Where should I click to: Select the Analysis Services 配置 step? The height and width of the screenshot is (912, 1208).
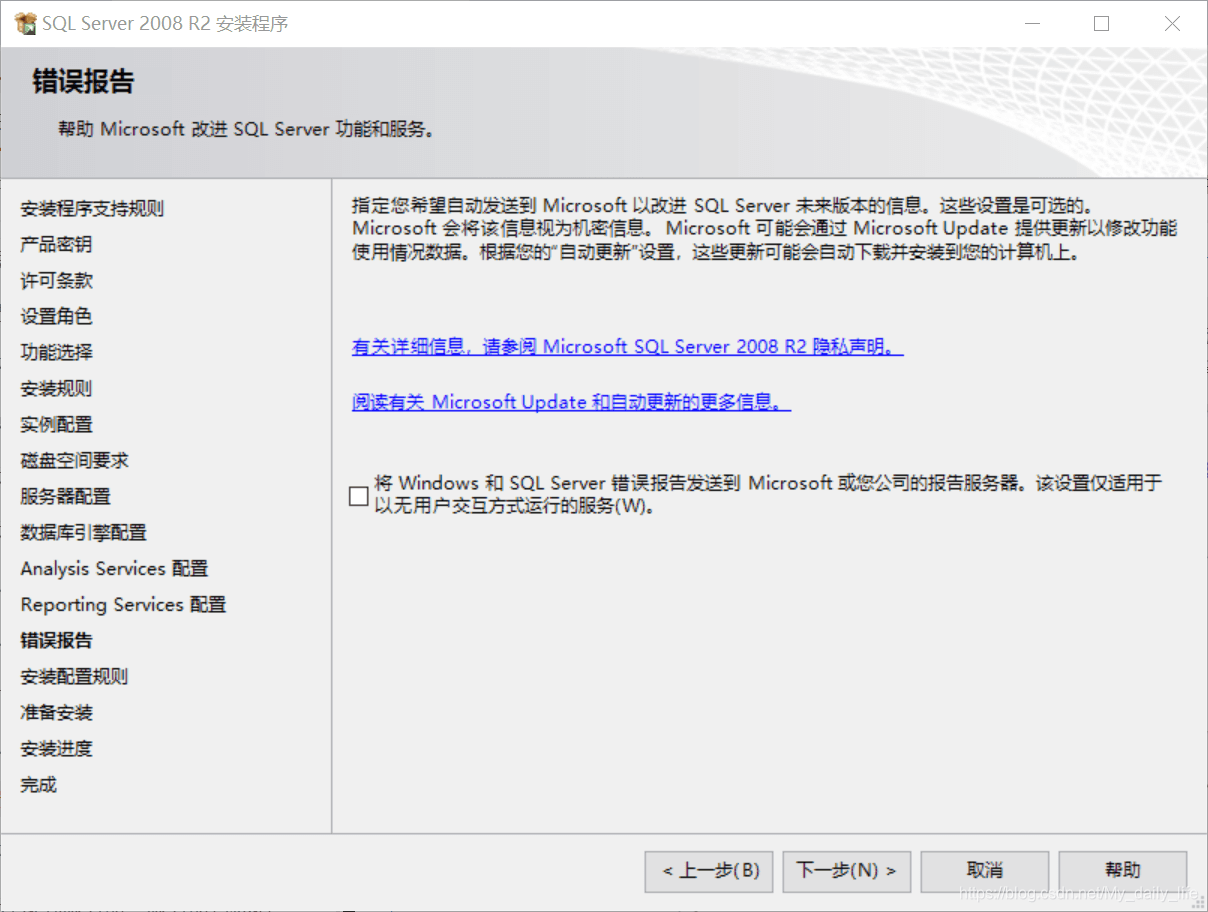[114, 569]
